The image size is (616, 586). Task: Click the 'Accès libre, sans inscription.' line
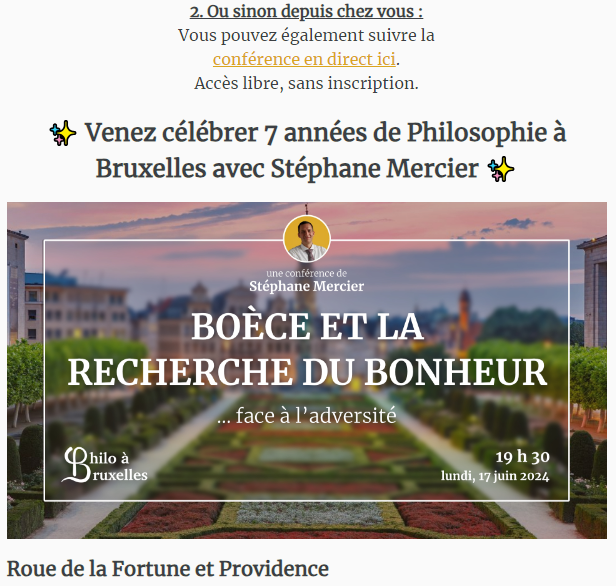pyautogui.click(x=306, y=83)
